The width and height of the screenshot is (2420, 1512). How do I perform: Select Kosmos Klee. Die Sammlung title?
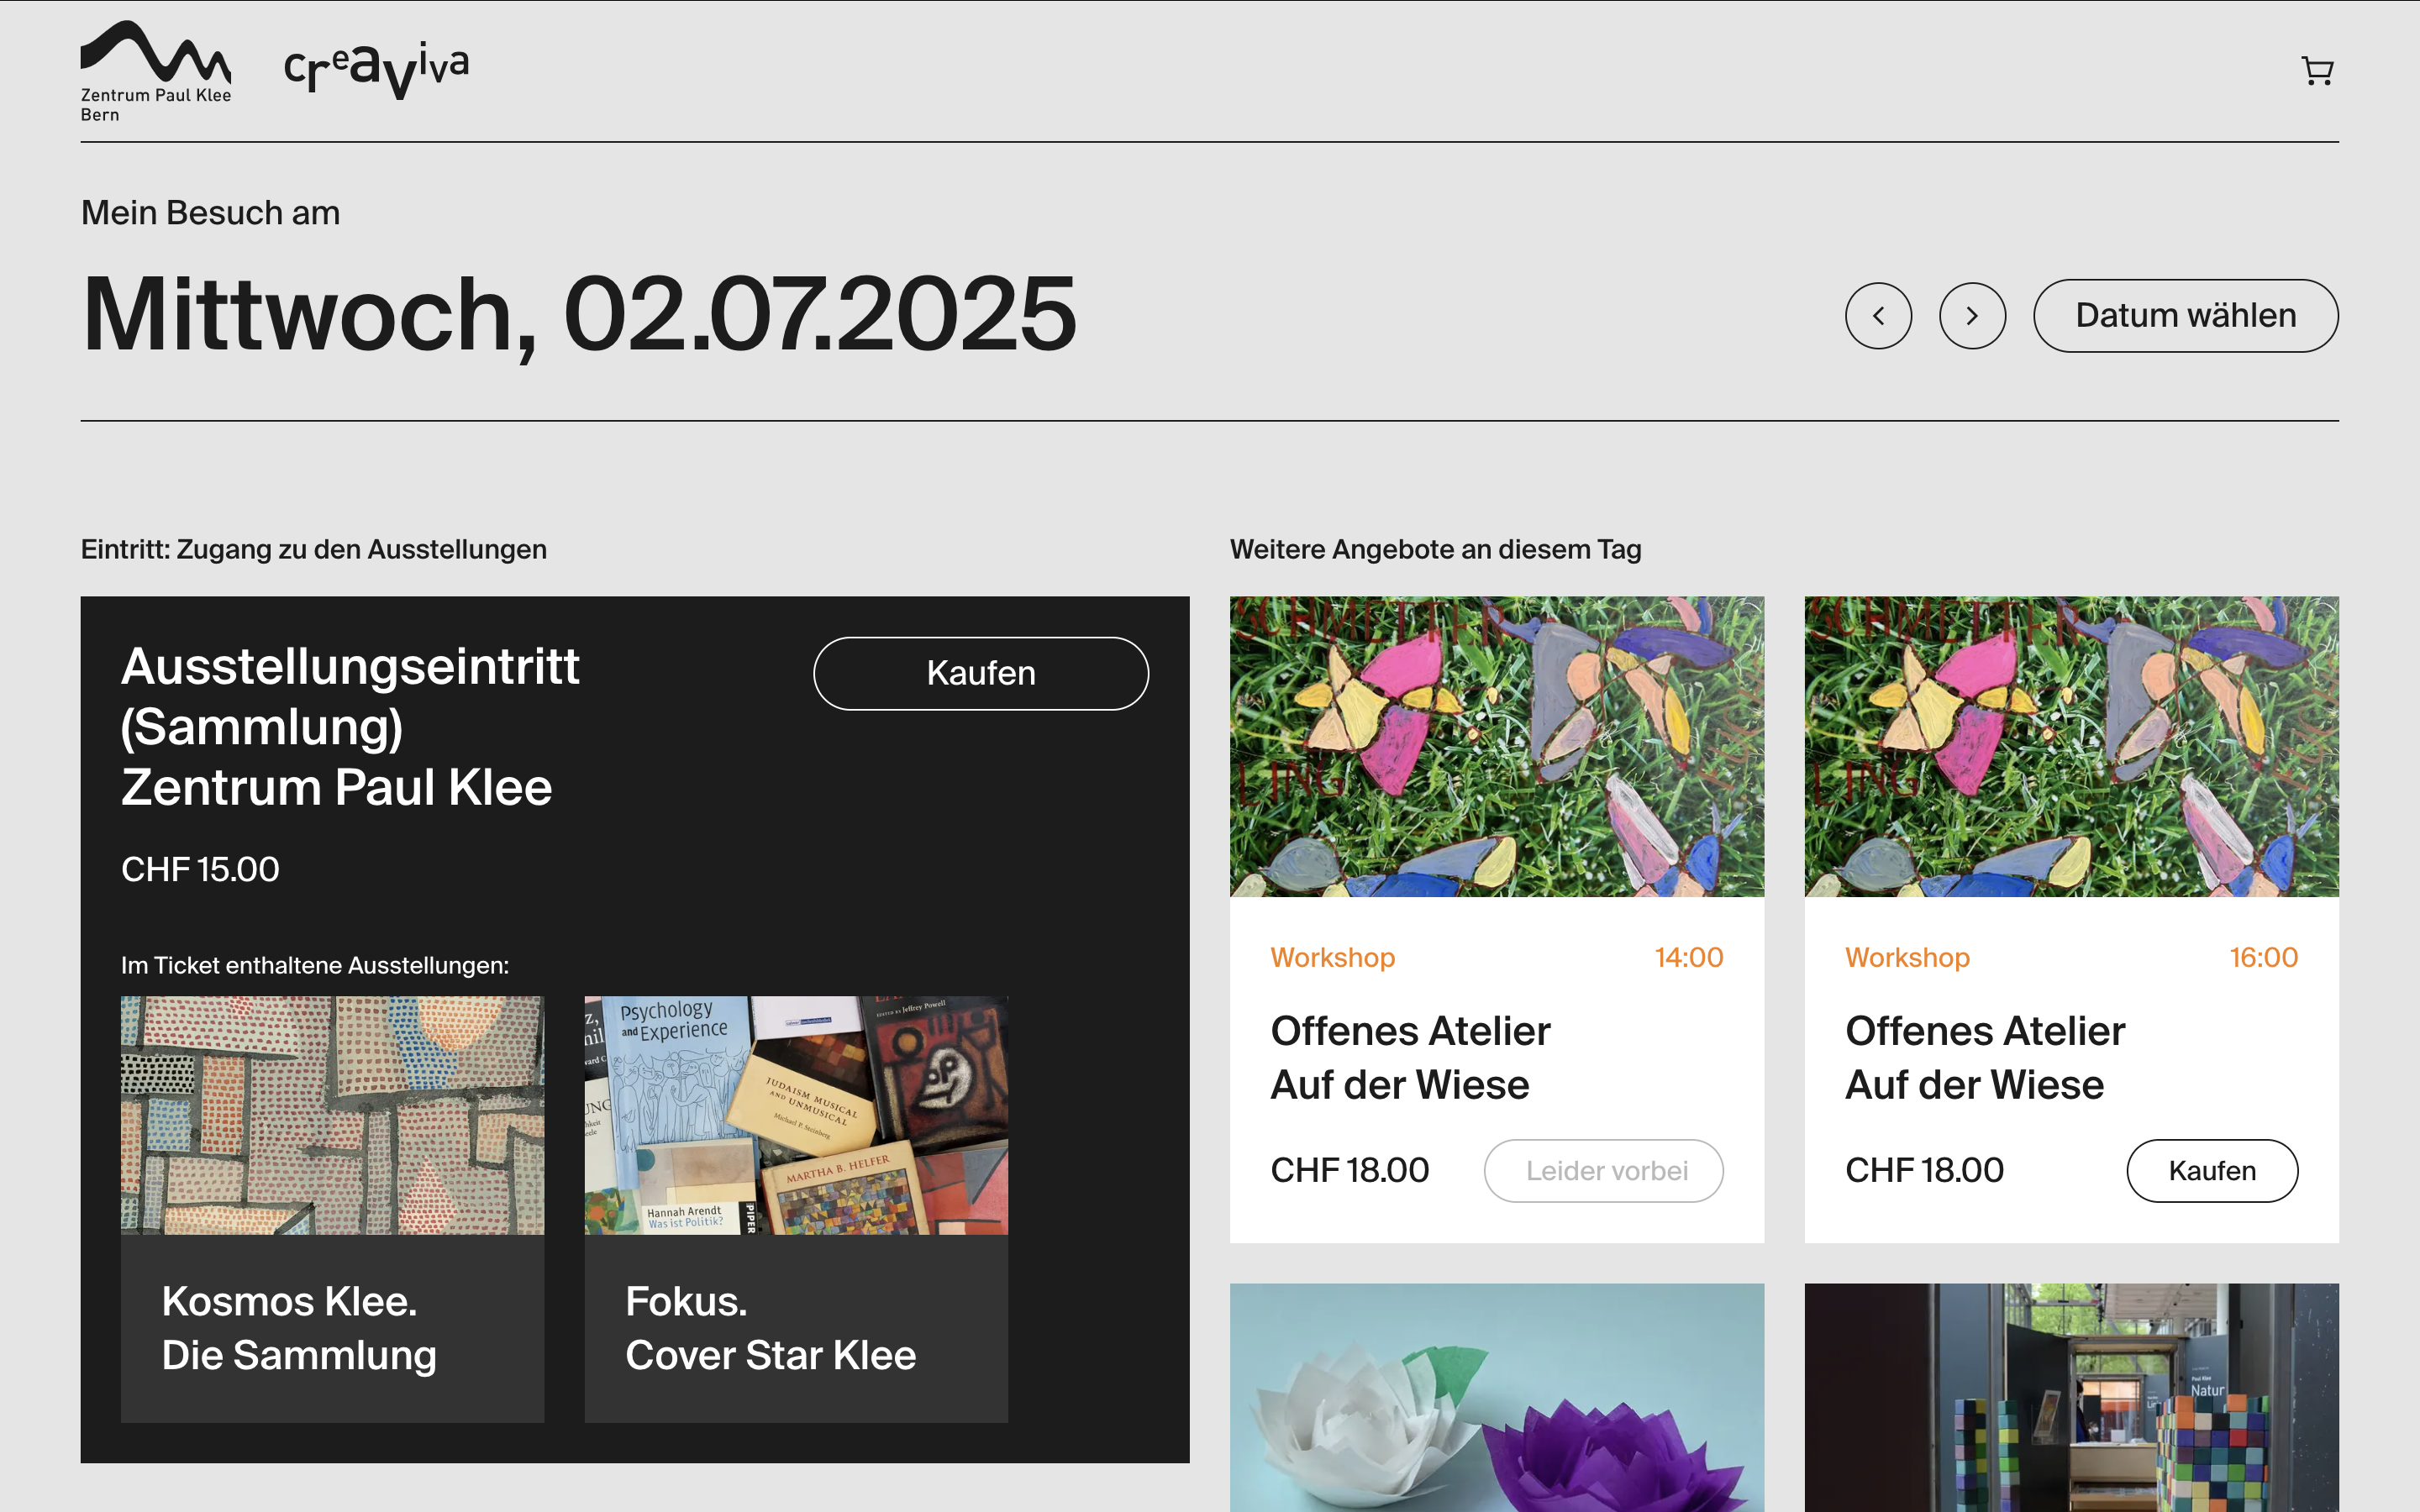tap(299, 1328)
